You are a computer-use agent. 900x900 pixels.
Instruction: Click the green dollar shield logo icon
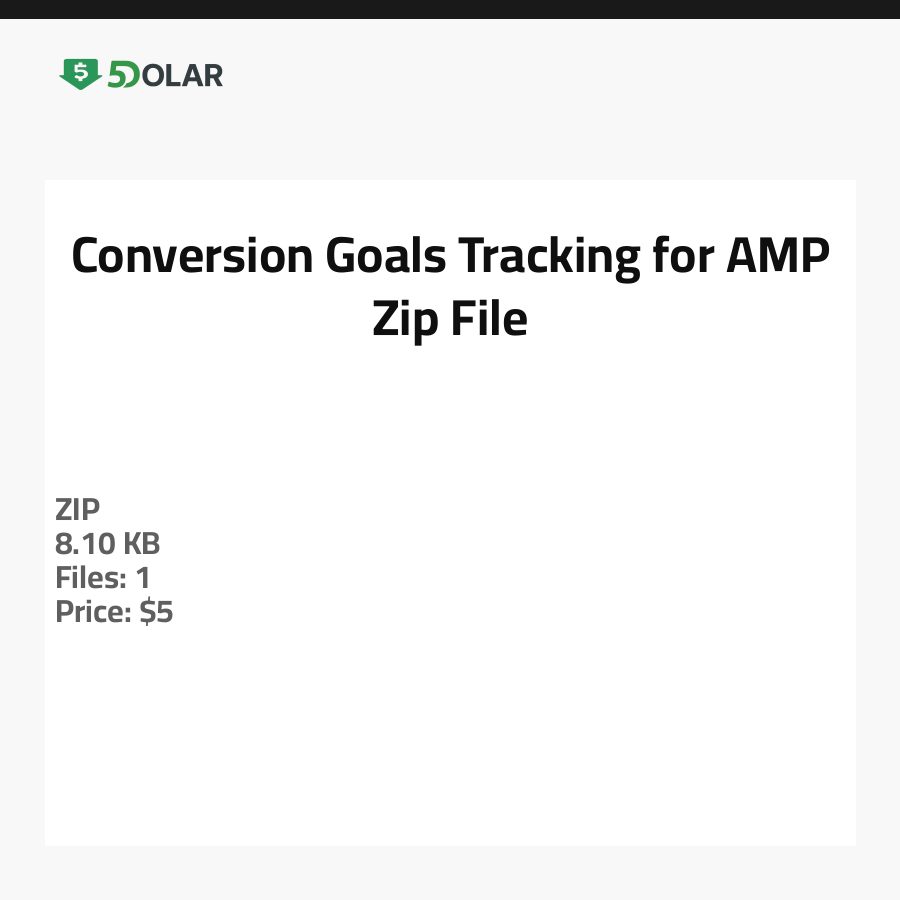80,73
